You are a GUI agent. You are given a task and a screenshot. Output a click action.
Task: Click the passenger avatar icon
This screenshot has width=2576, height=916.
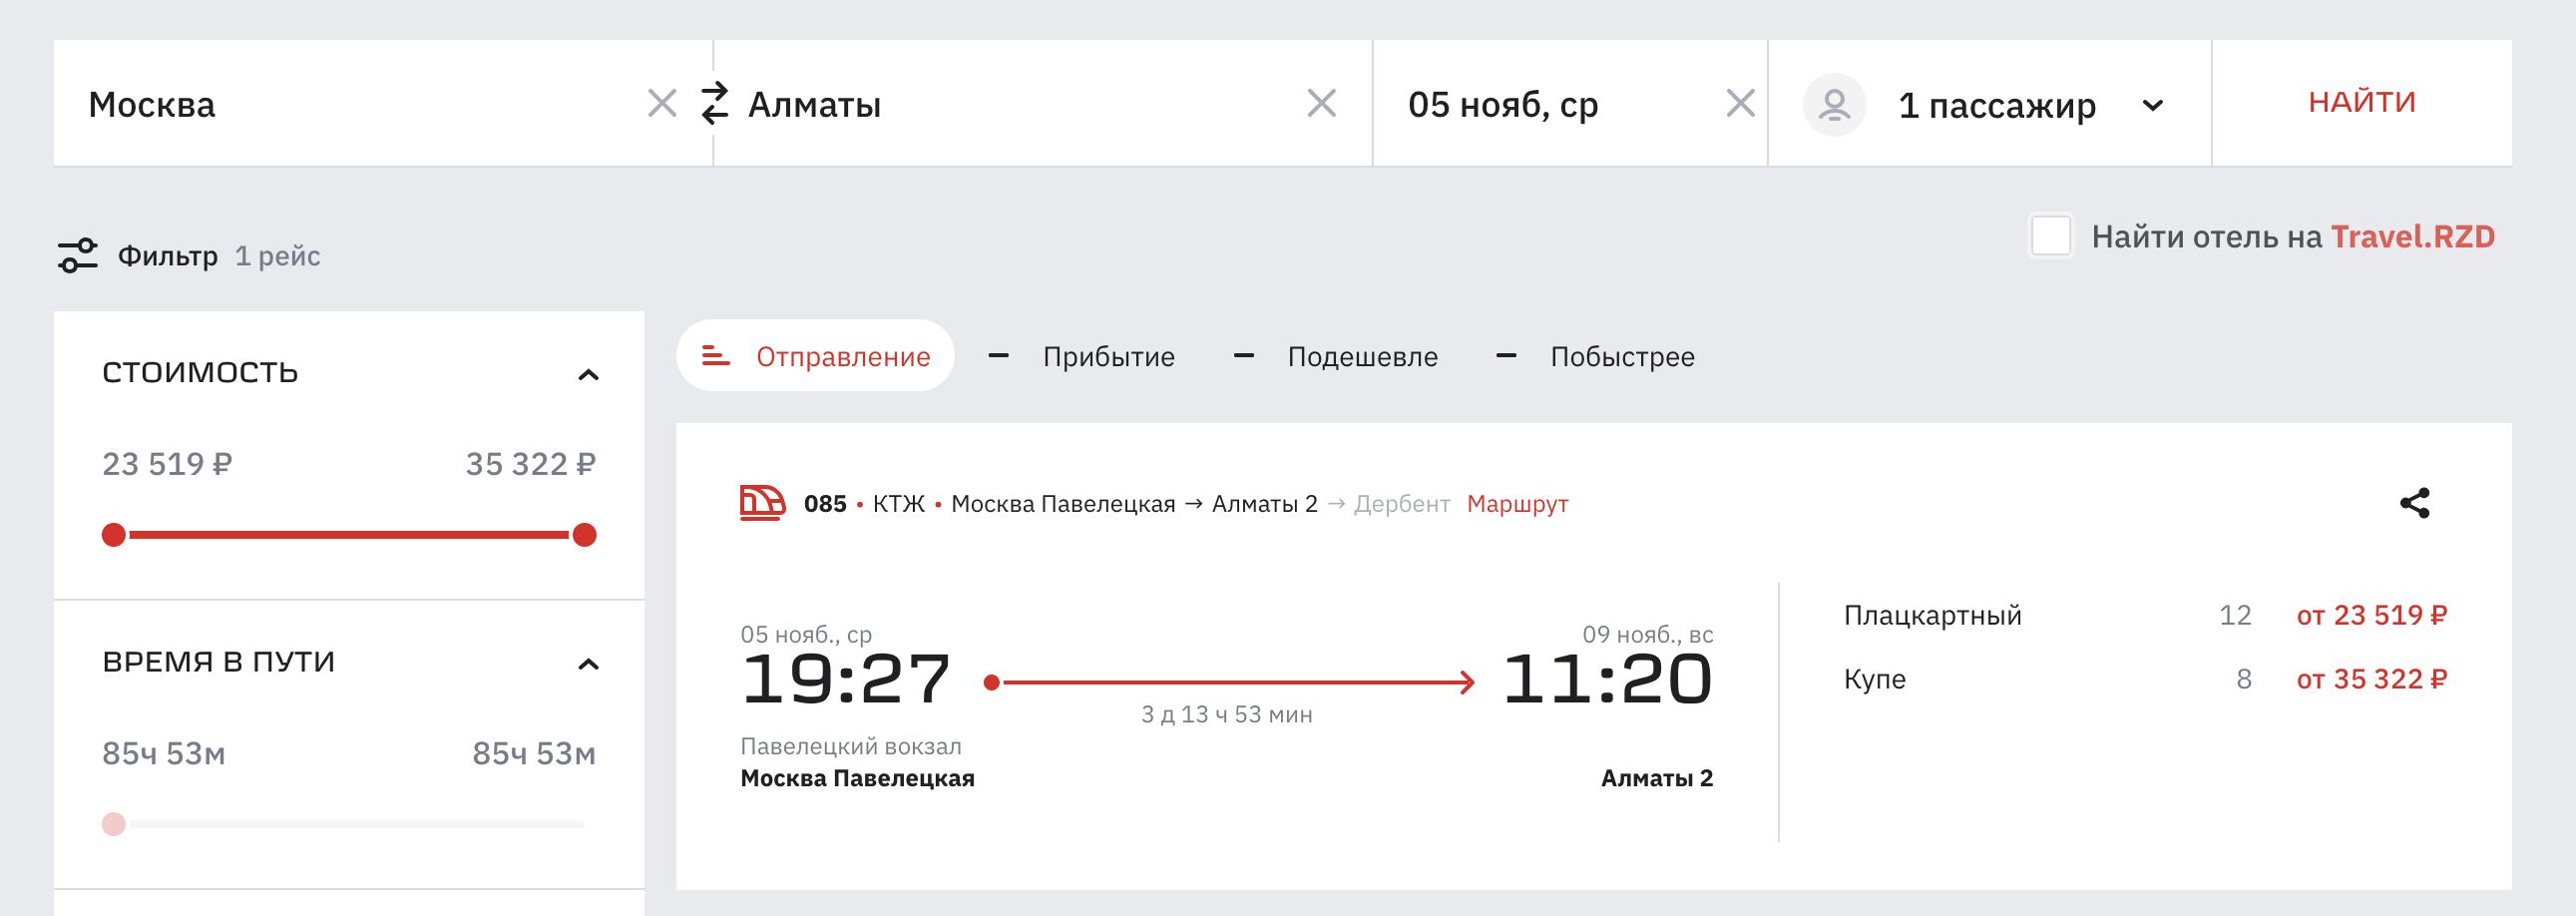(1834, 104)
